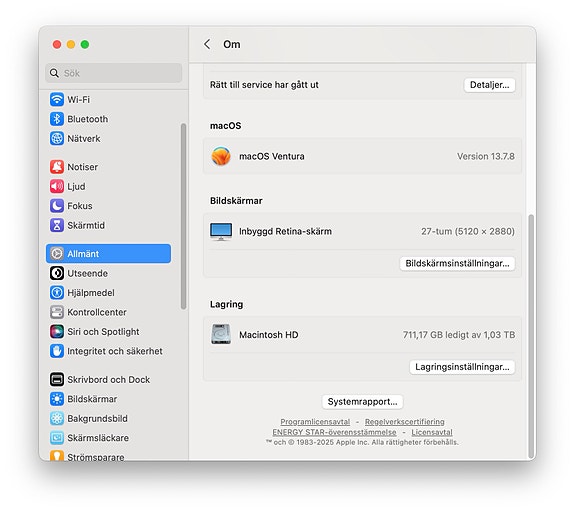575x512 pixels.
Task: Select the Notiser bell icon
Action: [57, 167]
